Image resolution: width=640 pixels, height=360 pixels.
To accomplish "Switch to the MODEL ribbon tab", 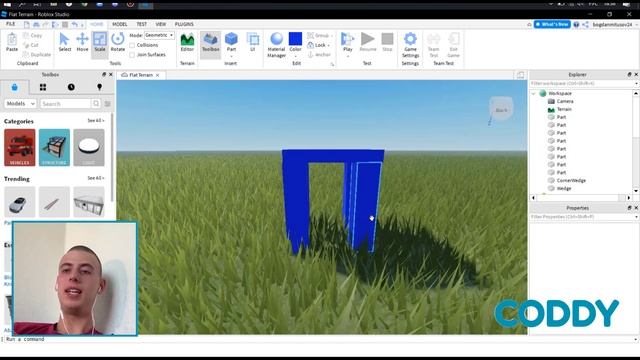I will click(120, 24).
